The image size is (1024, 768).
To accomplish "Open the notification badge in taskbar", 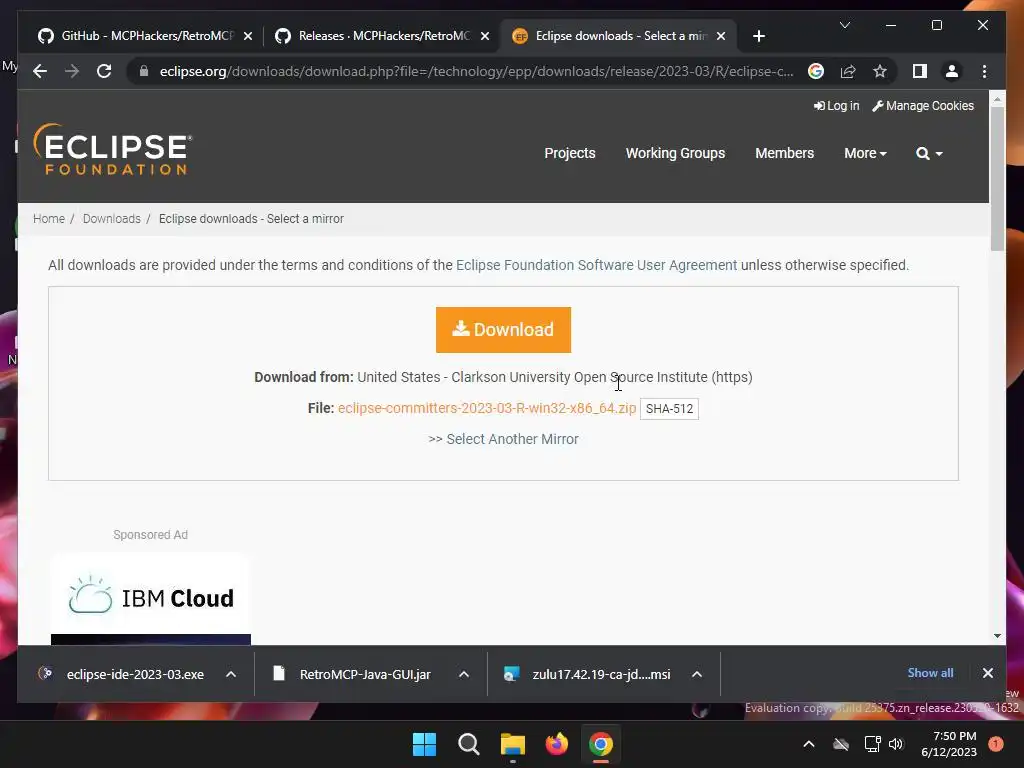I will (996, 744).
